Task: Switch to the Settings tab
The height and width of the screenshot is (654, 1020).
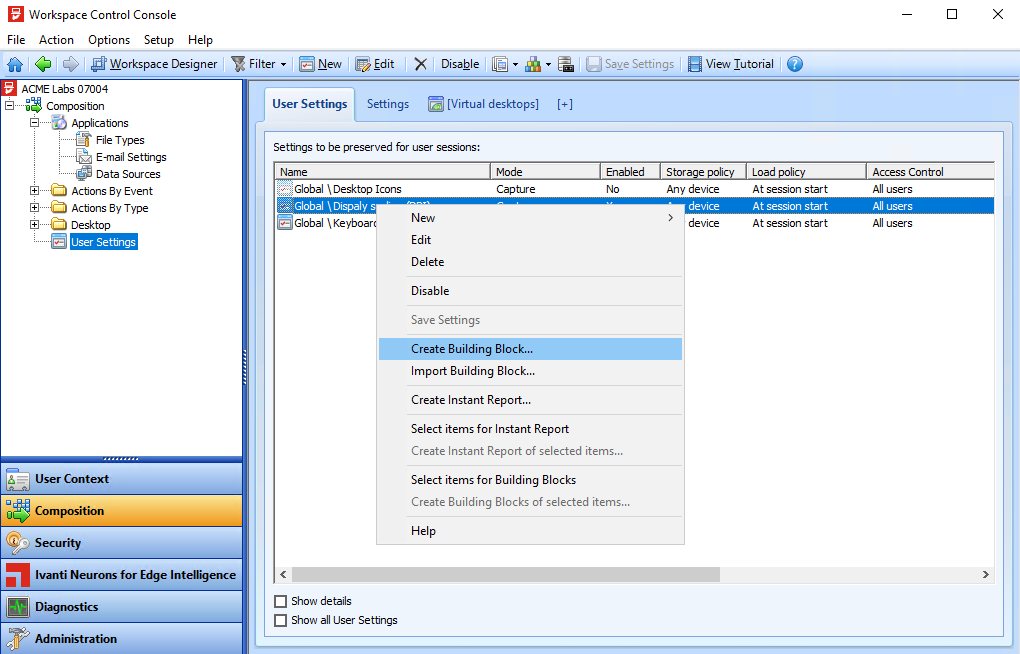Action: coord(388,104)
